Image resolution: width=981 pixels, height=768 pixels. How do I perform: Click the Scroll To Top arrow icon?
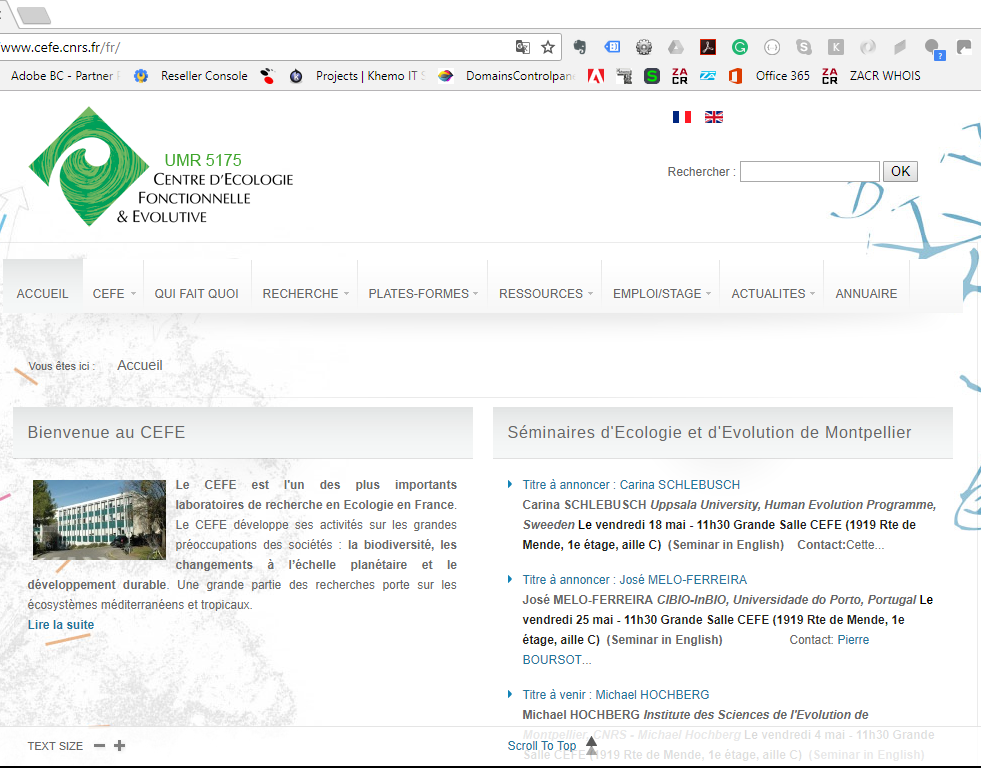click(x=591, y=745)
